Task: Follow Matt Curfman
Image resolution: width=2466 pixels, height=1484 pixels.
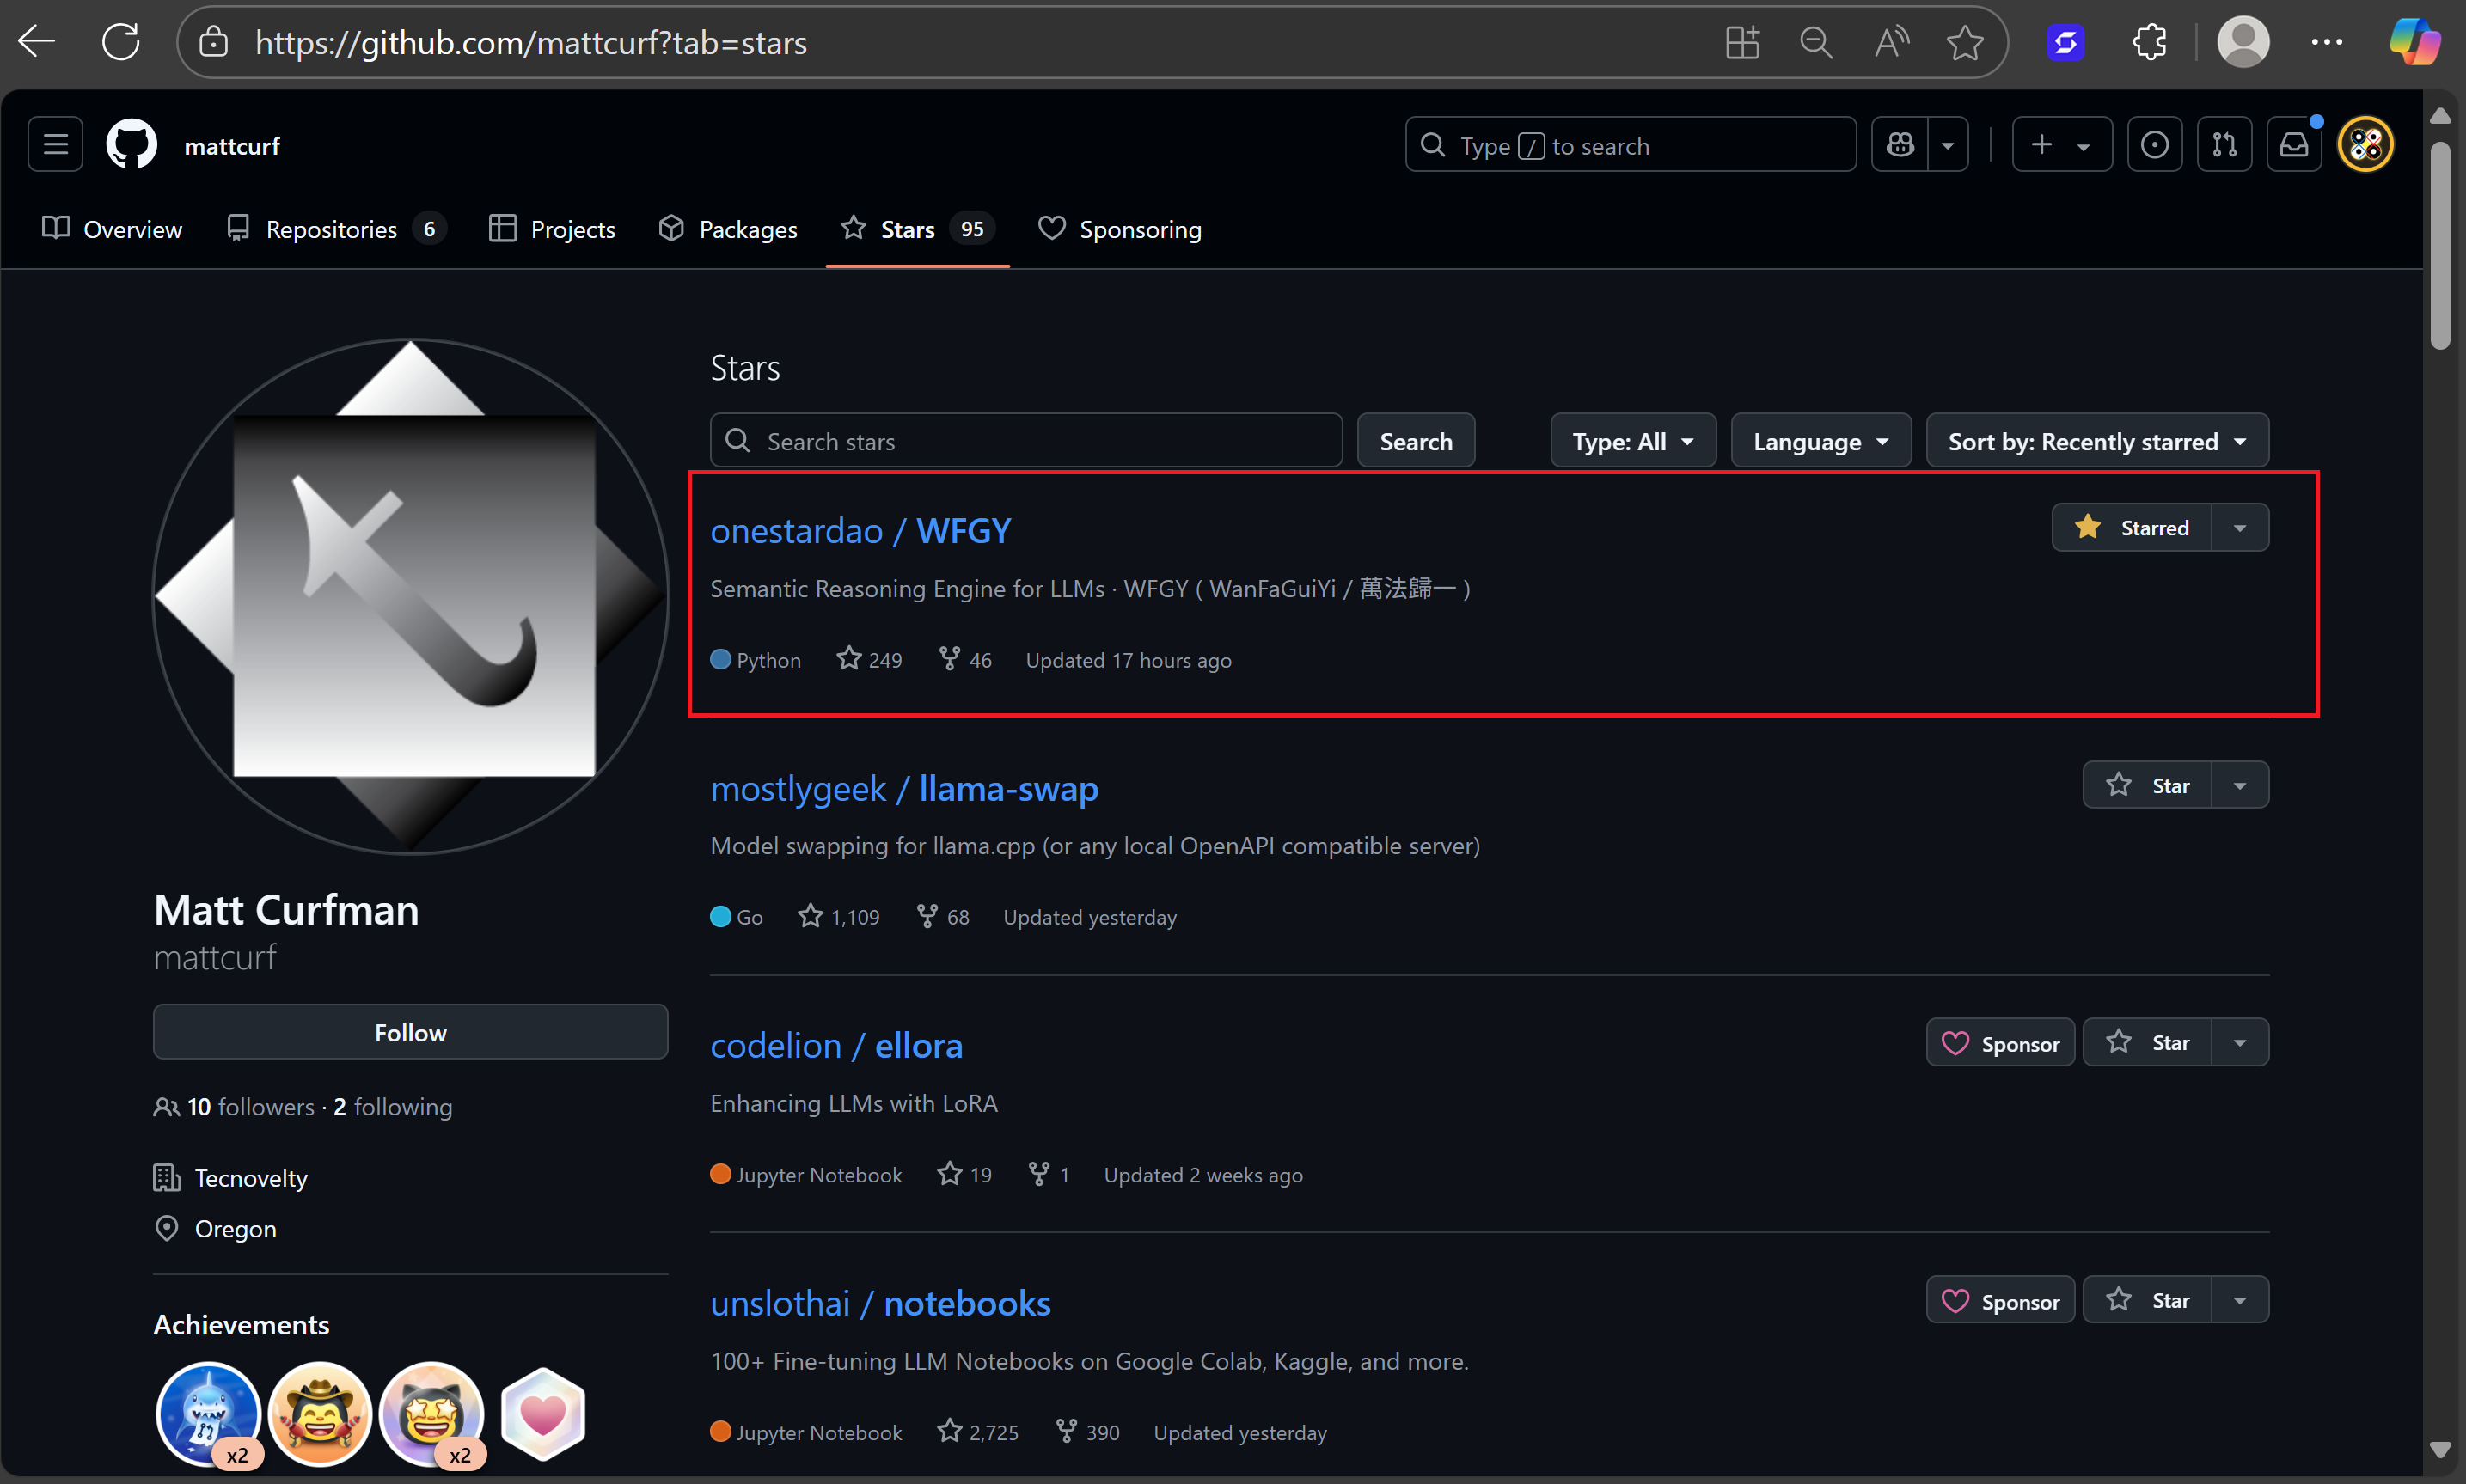Action: point(410,1032)
